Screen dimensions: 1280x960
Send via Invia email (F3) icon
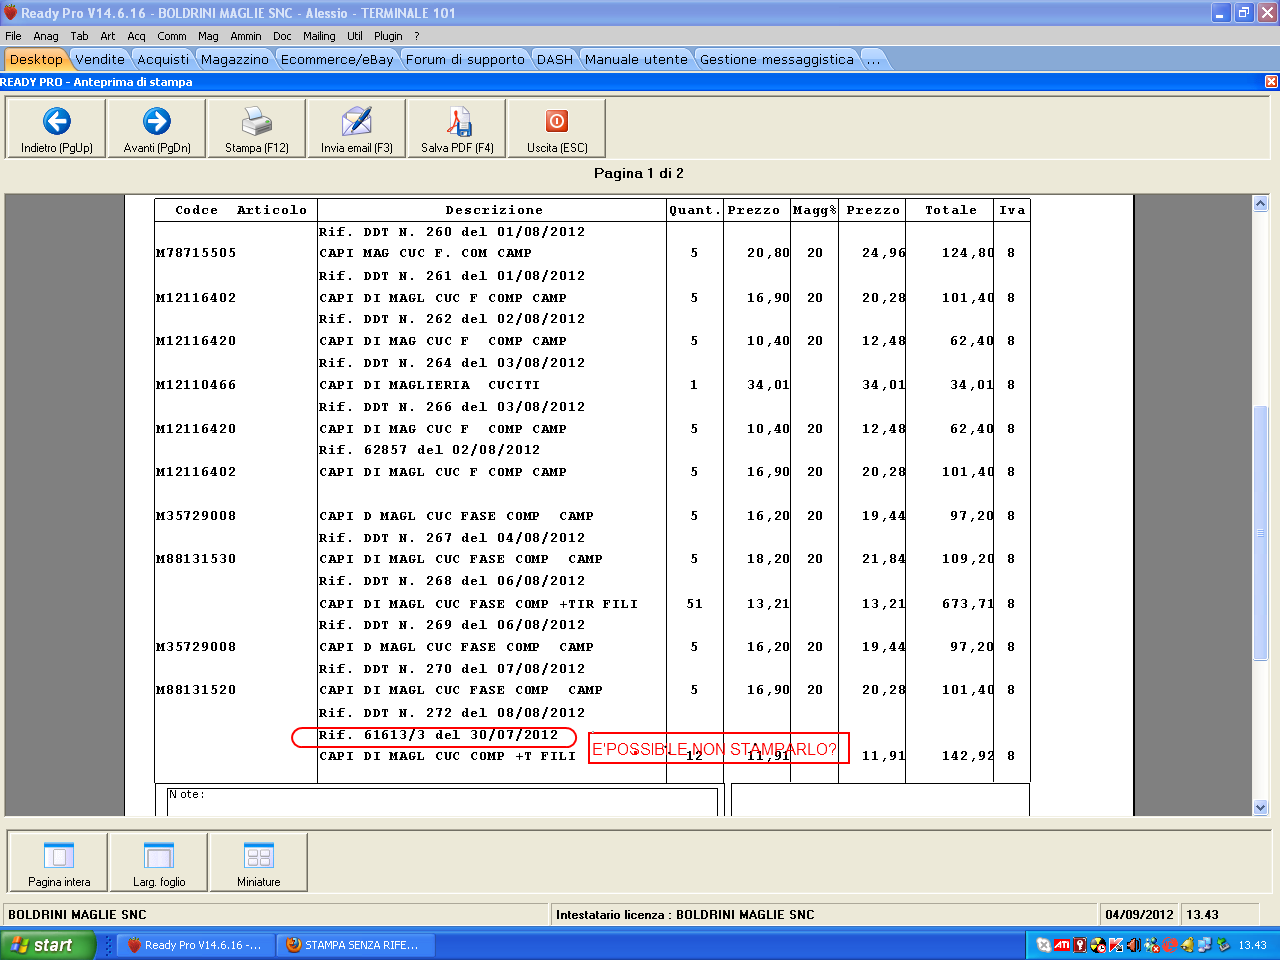point(357,128)
